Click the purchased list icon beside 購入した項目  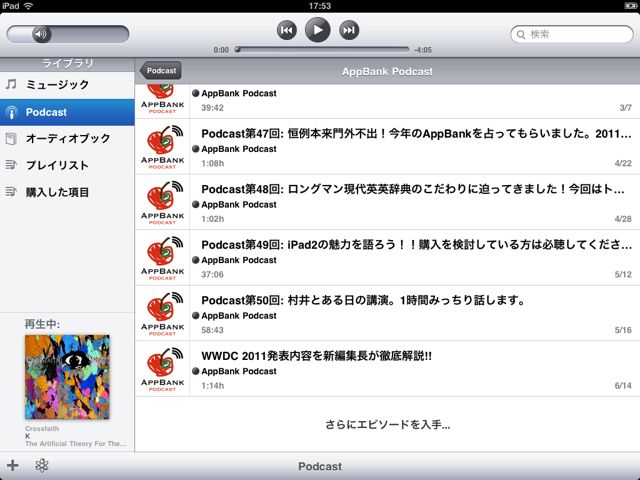[x=11, y=191]
